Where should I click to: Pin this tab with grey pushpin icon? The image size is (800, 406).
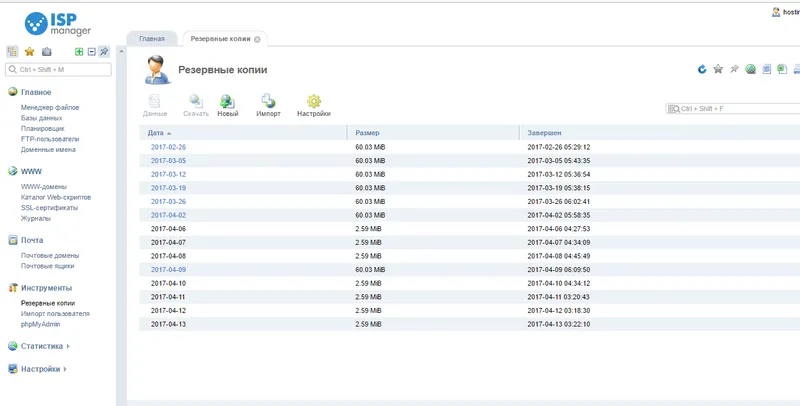click(x=734, y=69)
